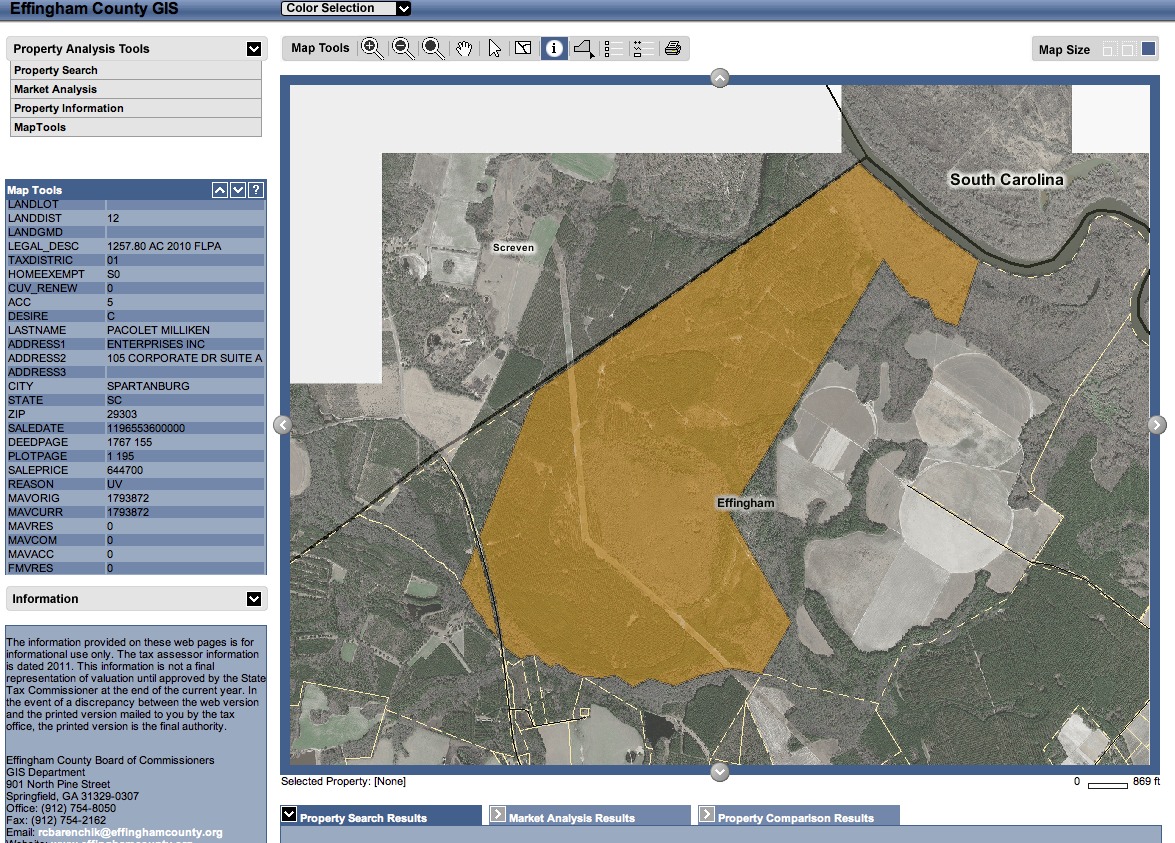
Task: Click the up arrow in Map Tools panel header
Action: pos(220,190)
